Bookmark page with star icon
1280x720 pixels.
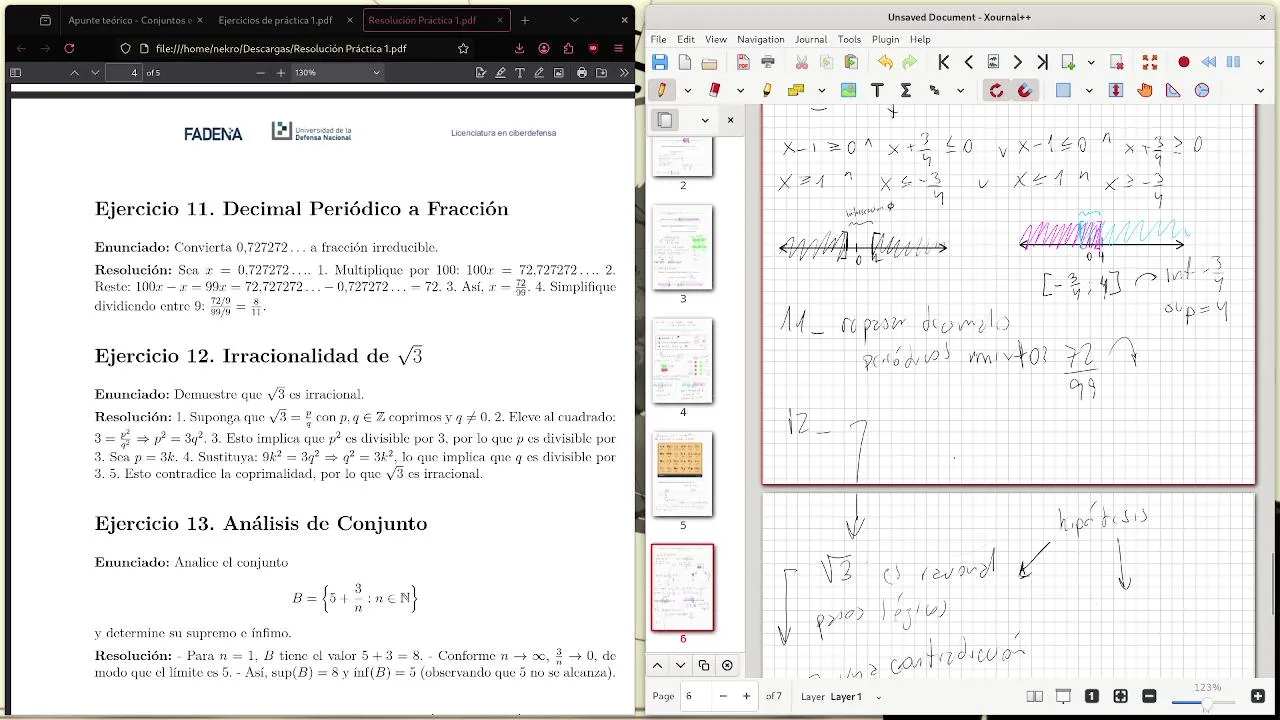pos(463,48)
